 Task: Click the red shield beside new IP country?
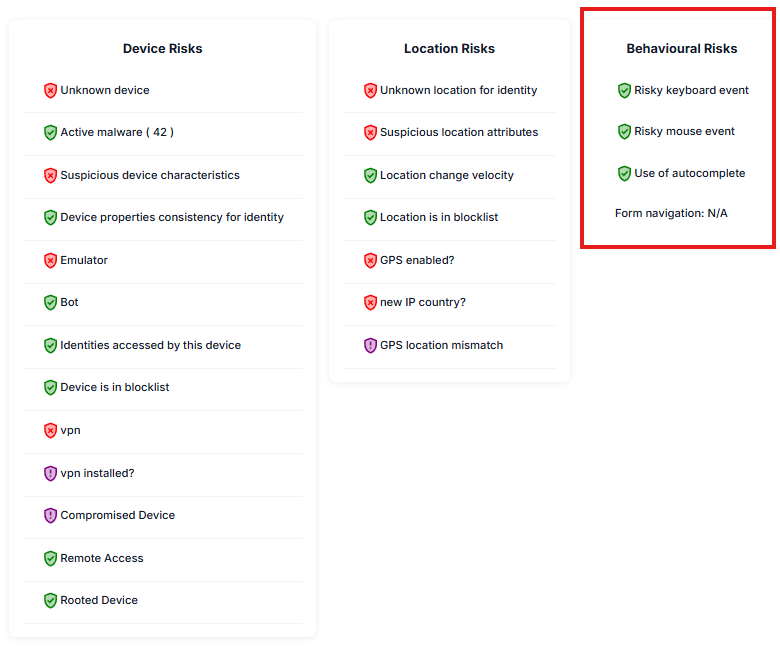(x=370, y=302)
